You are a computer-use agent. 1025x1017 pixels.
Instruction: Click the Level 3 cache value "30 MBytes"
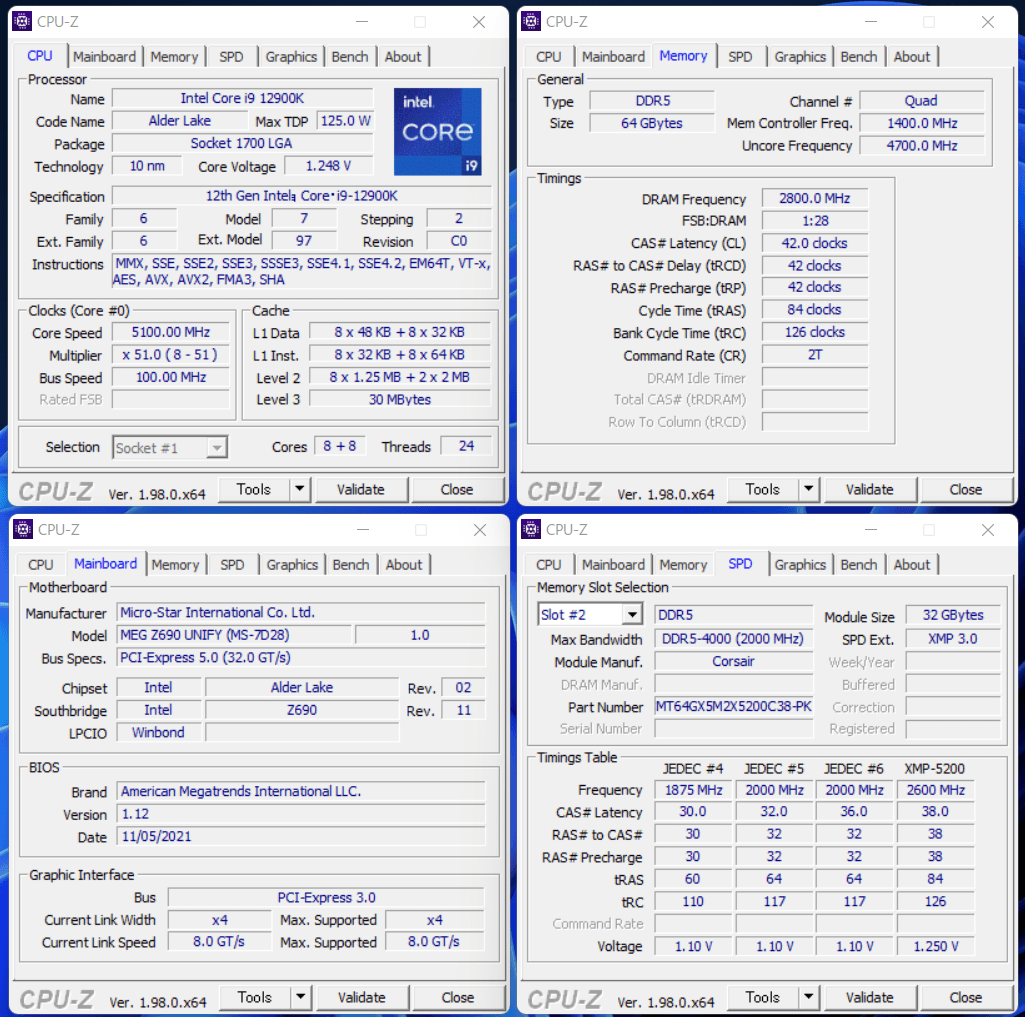tap(400, 399)
